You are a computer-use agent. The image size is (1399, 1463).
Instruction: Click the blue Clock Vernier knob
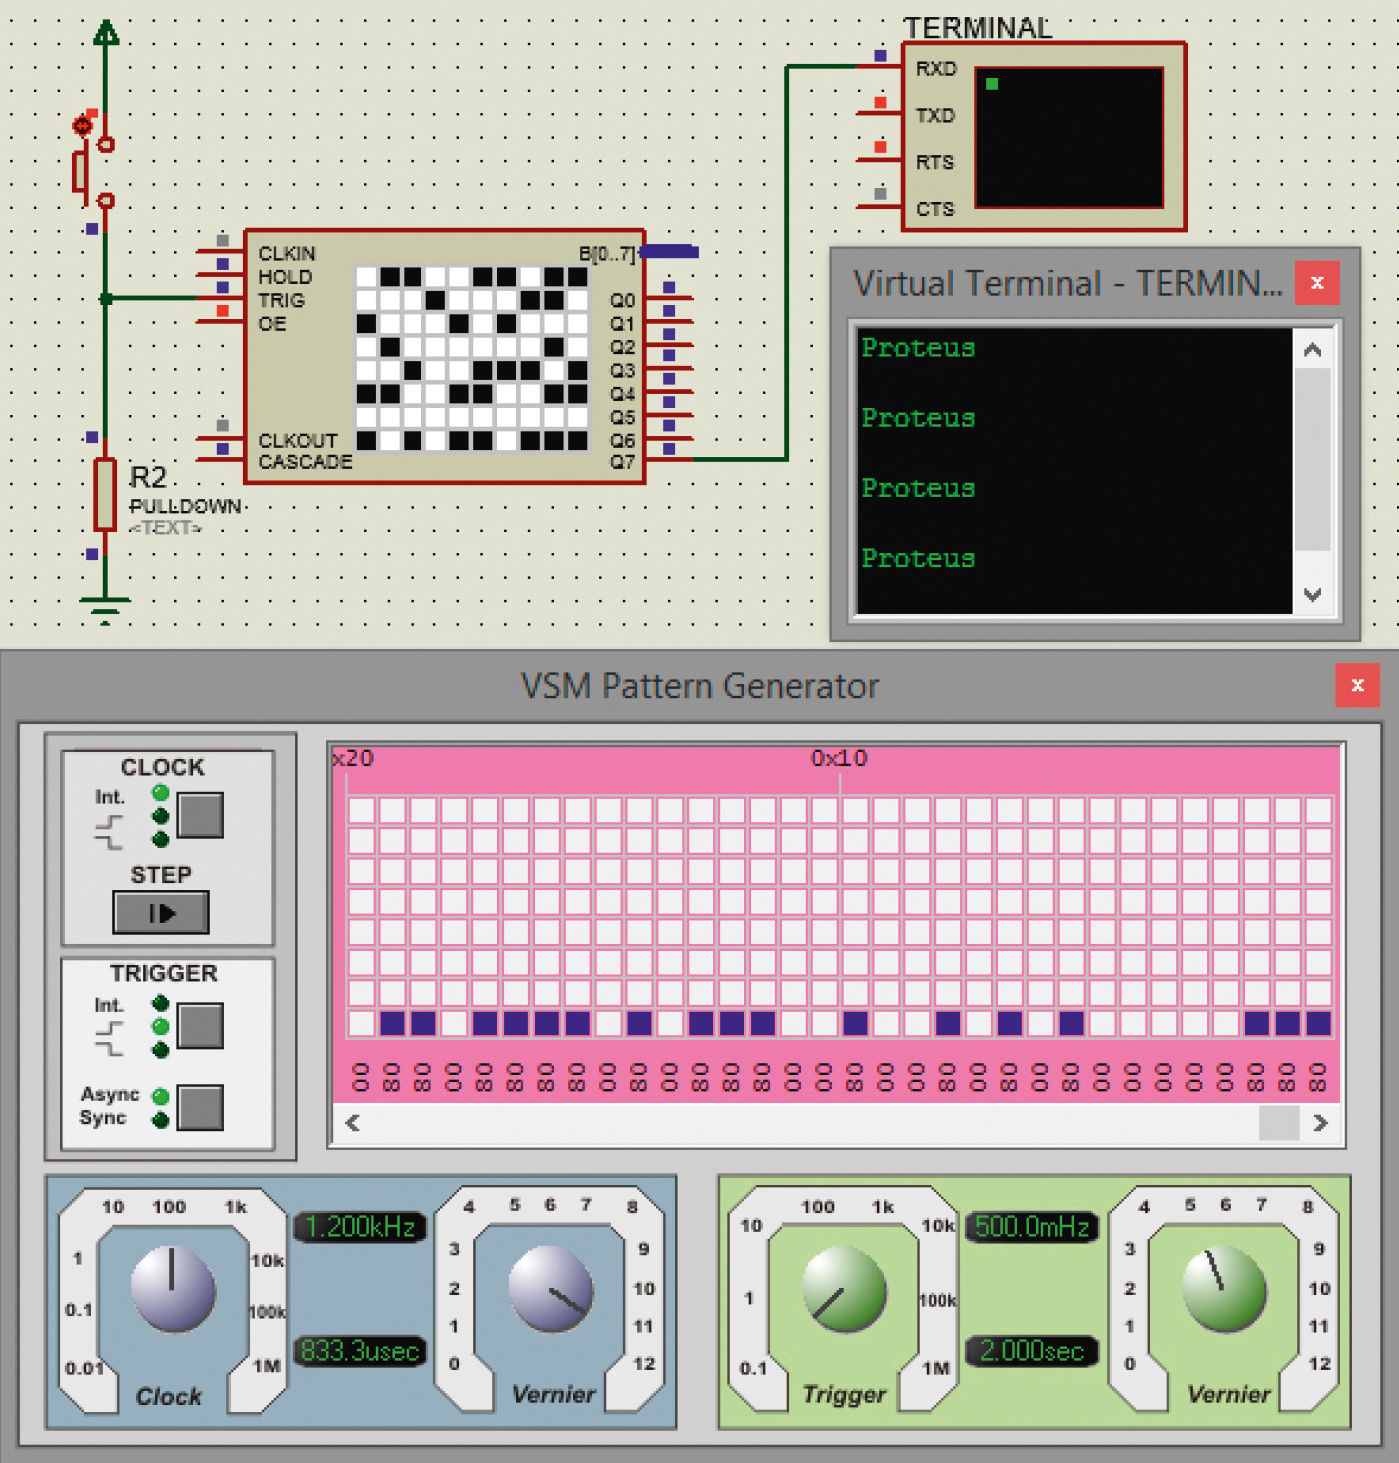pos(550,1289)
